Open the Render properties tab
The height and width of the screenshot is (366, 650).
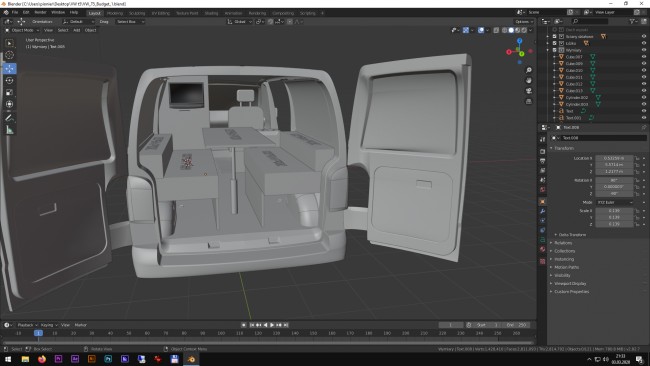[x=543, y=151]
